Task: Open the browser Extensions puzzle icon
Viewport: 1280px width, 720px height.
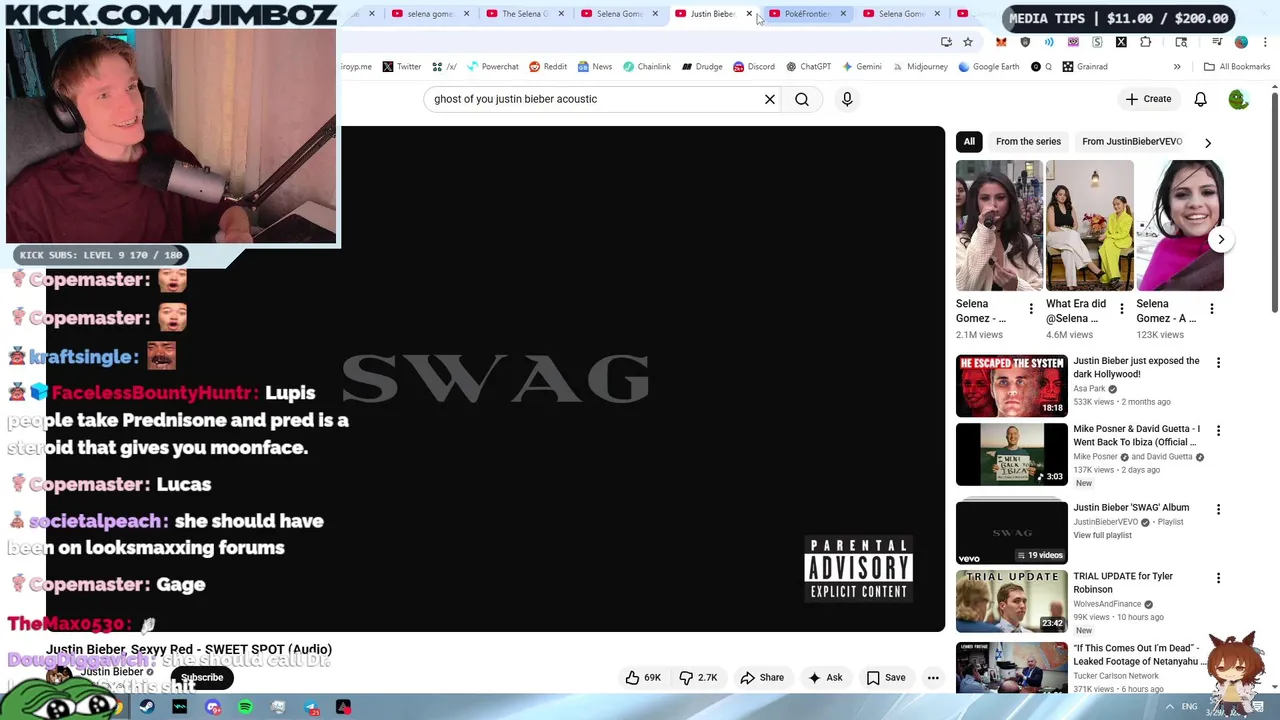Action: click(1145, 42)
